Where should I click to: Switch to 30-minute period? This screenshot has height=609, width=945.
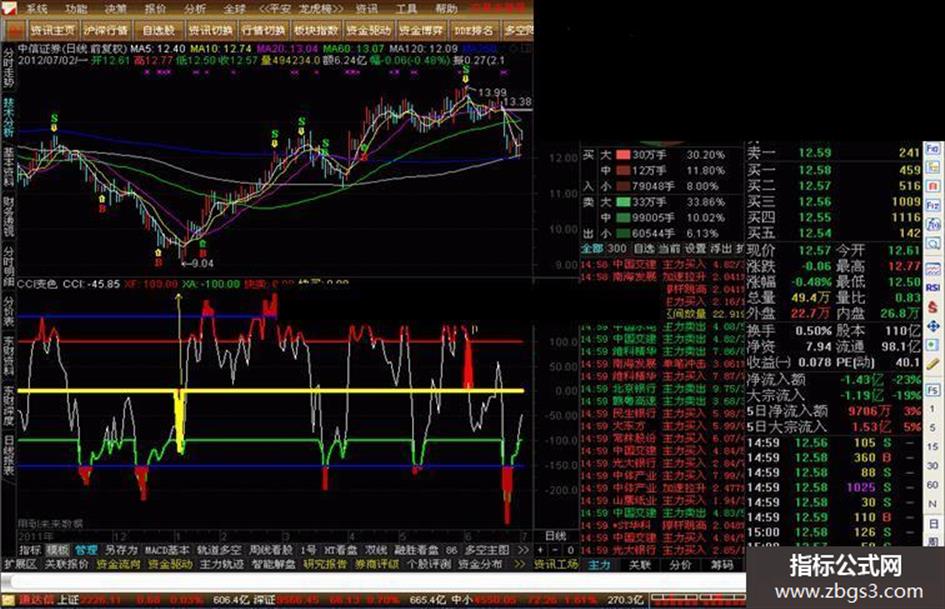pyautogui.click(x=933, y=465)
